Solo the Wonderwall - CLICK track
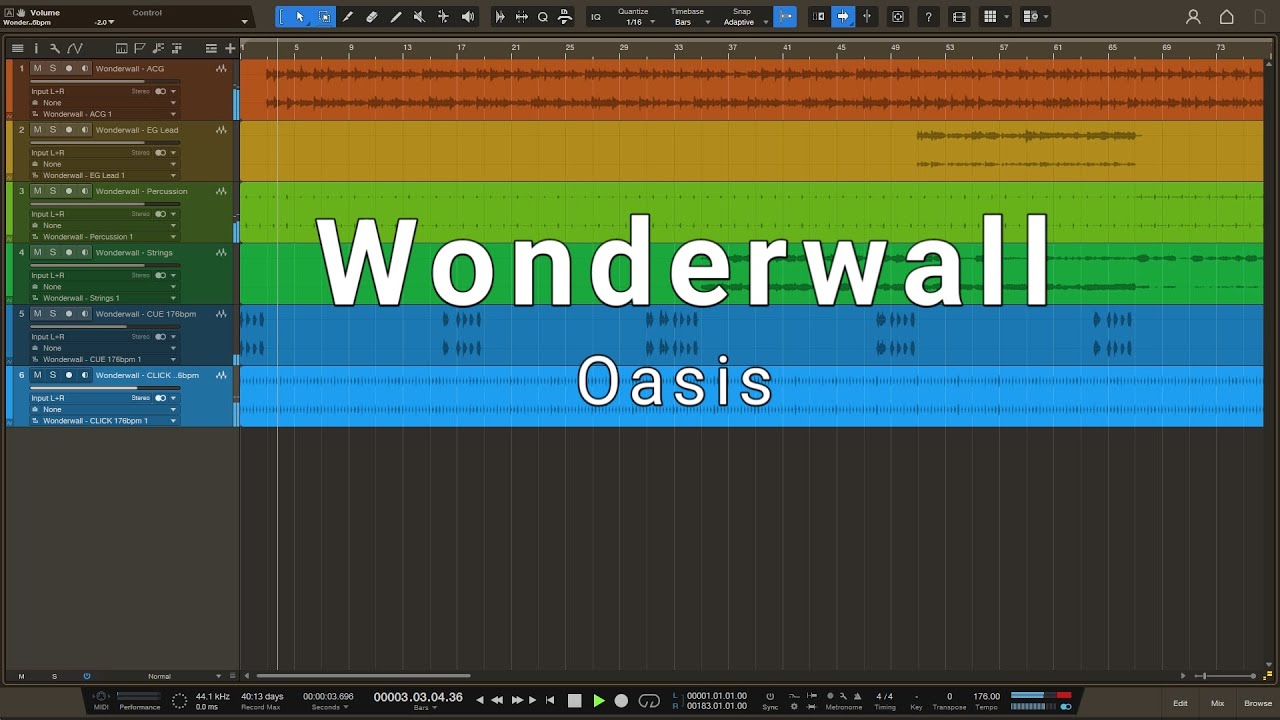 click(53, 375)
